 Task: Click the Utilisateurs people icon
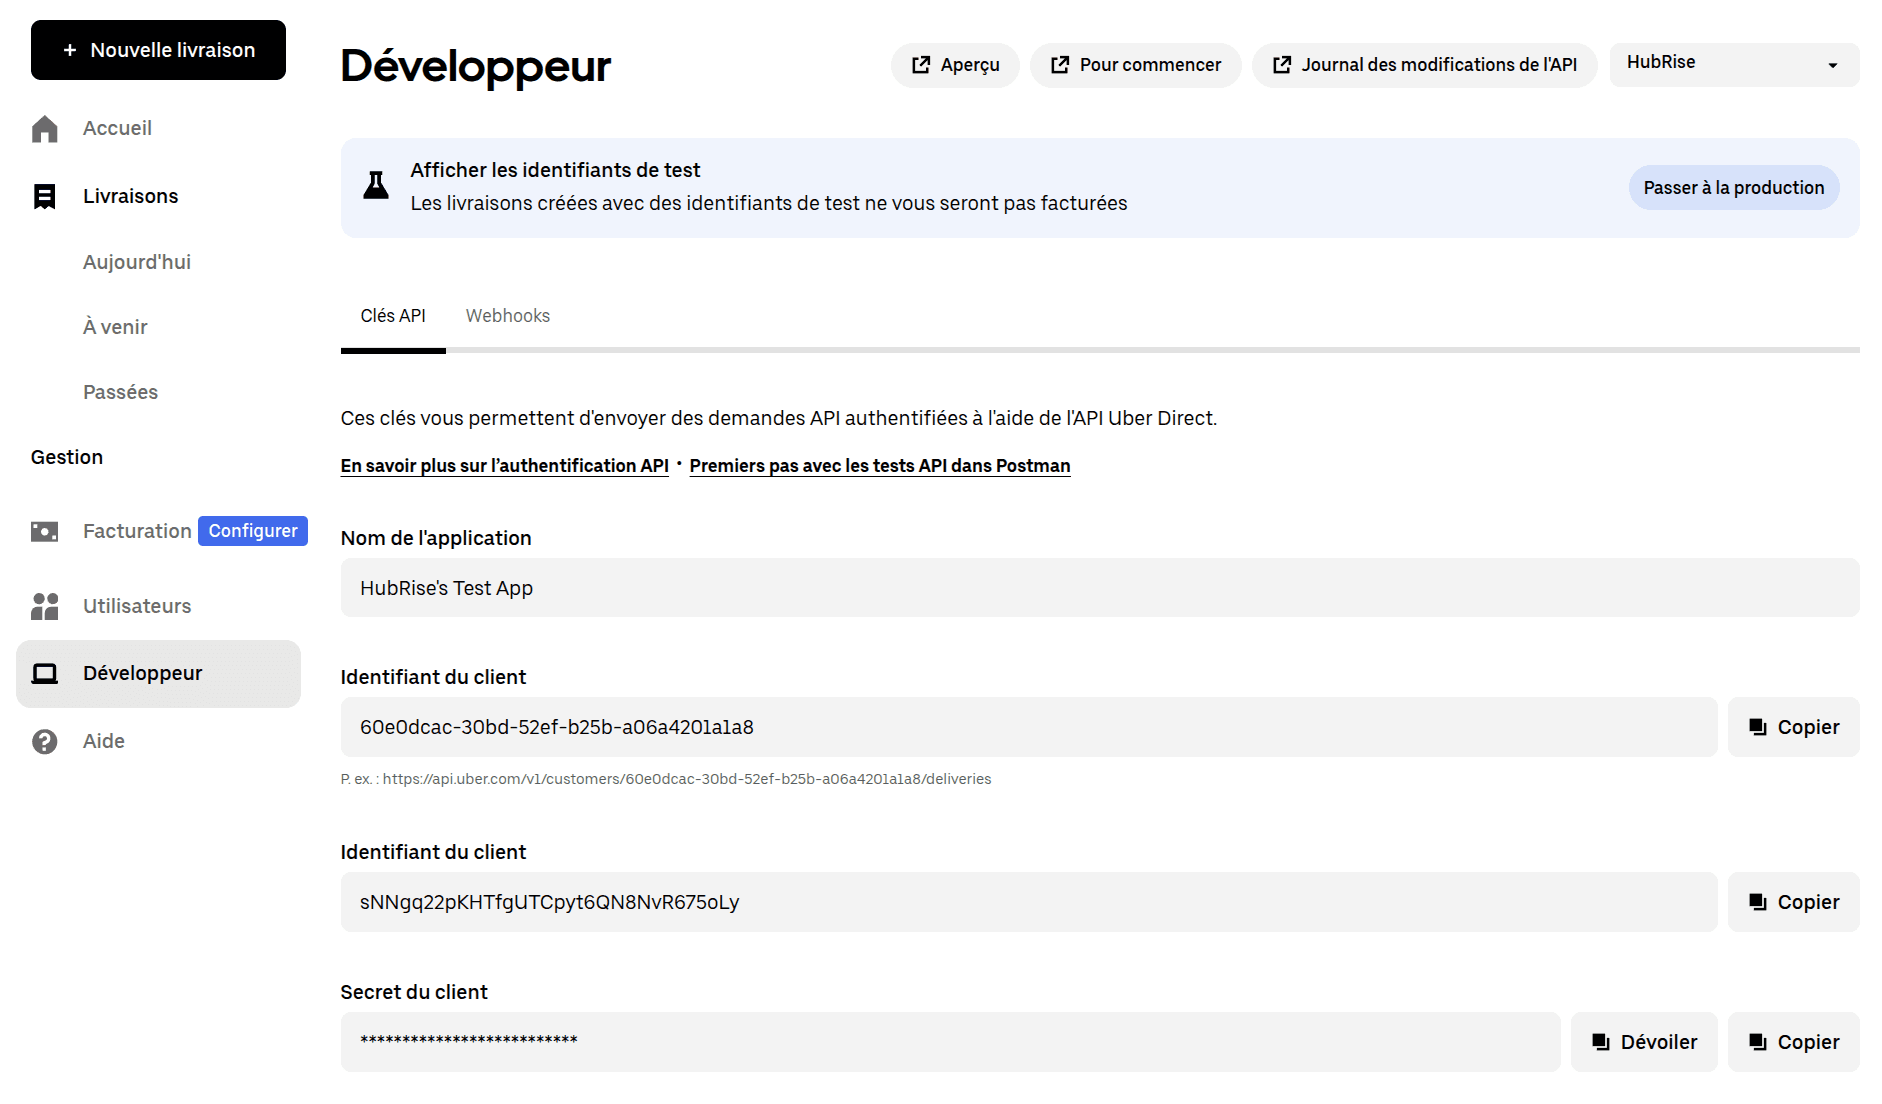[x=44, y=605]
